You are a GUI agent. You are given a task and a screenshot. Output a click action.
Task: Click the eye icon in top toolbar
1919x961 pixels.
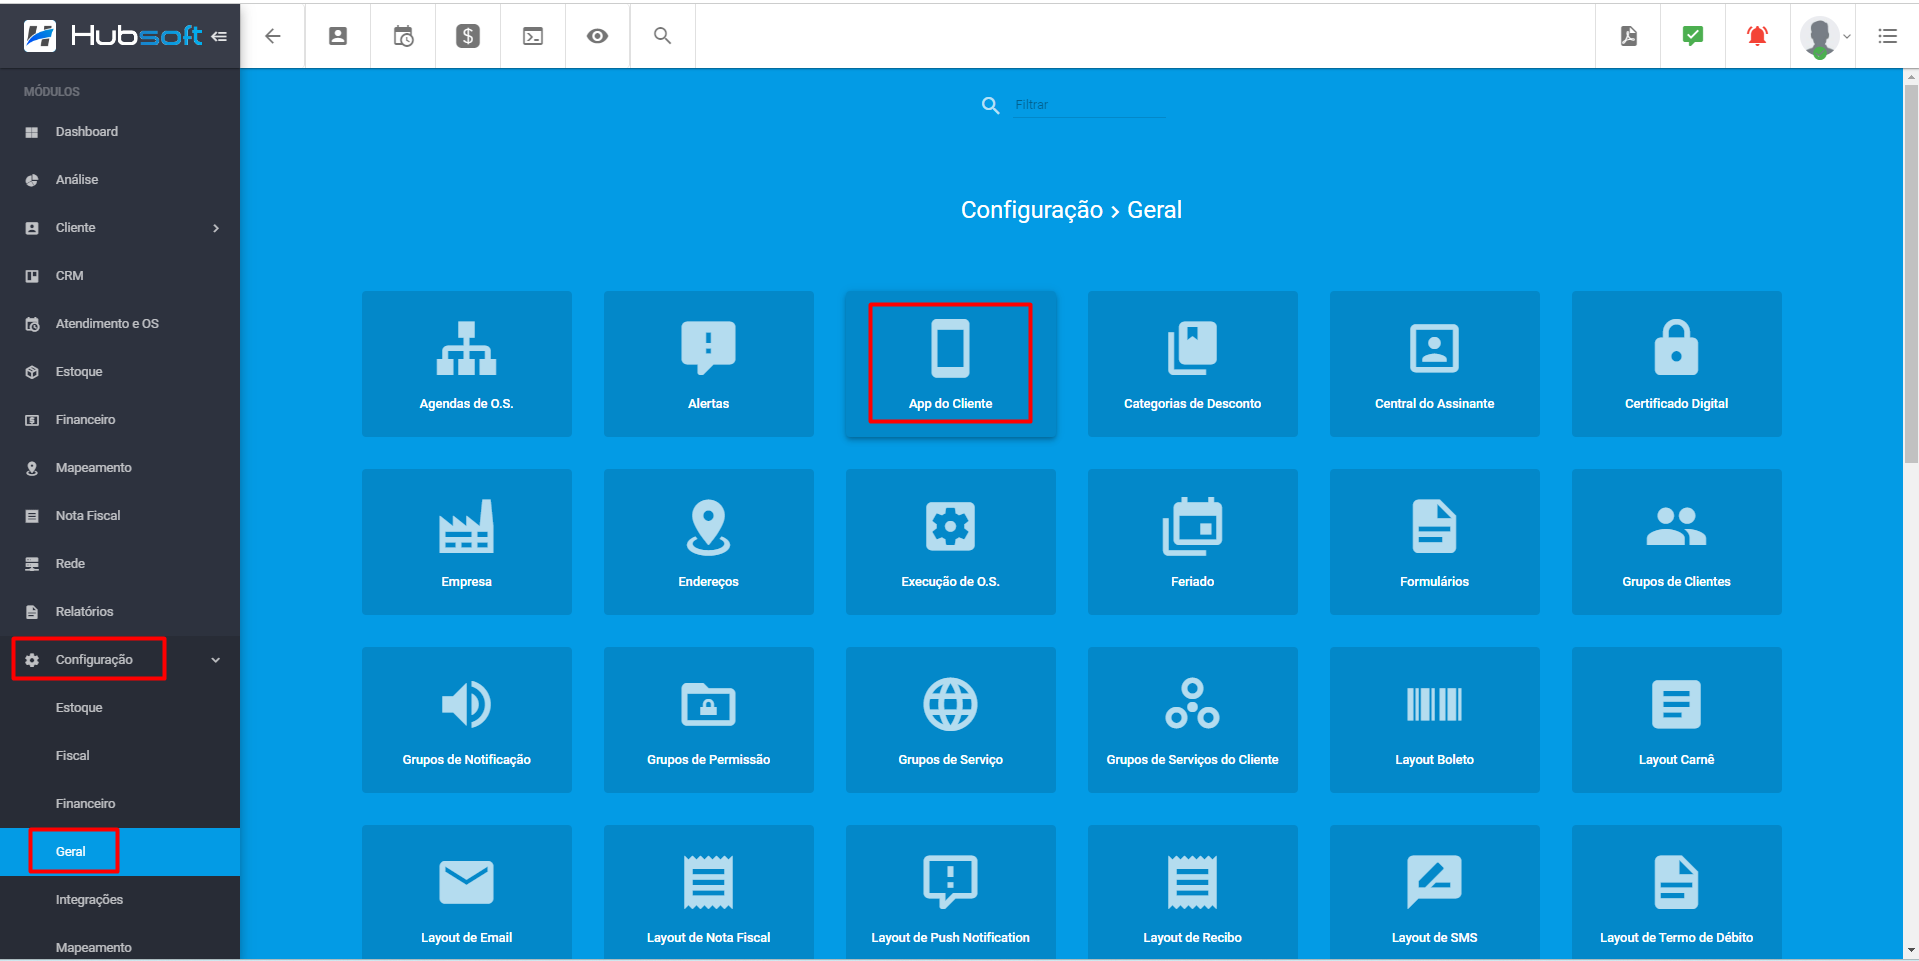click(x=597, y=36)
